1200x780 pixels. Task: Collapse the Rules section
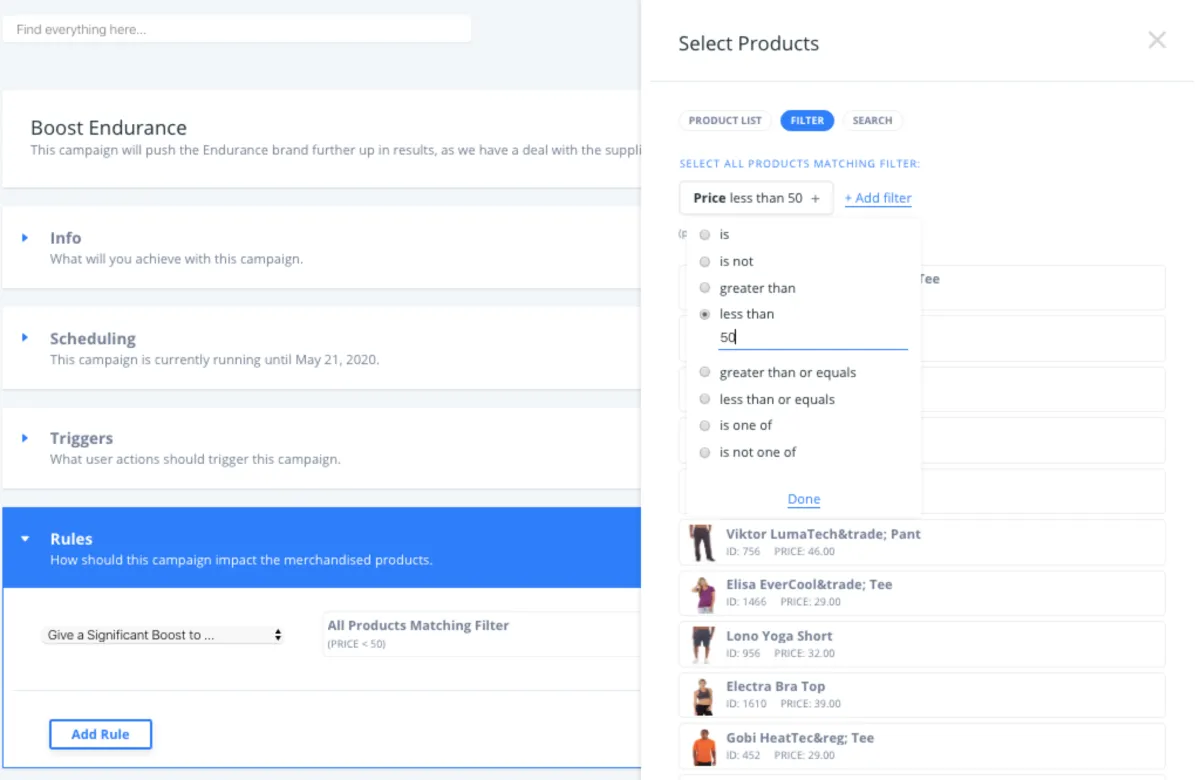(26, 539)
